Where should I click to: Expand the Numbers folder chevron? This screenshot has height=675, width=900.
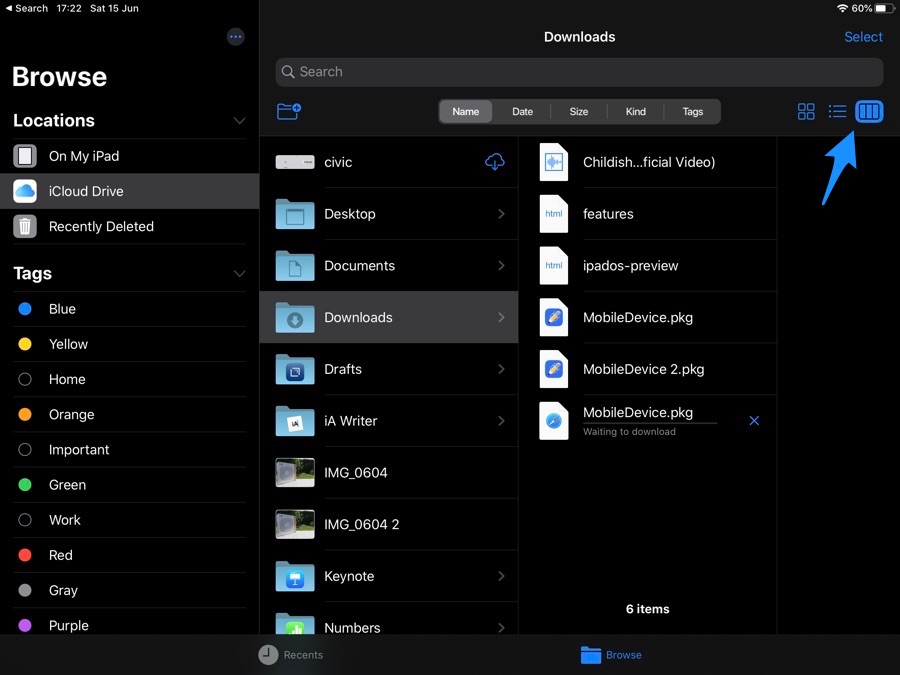(501, 628)
